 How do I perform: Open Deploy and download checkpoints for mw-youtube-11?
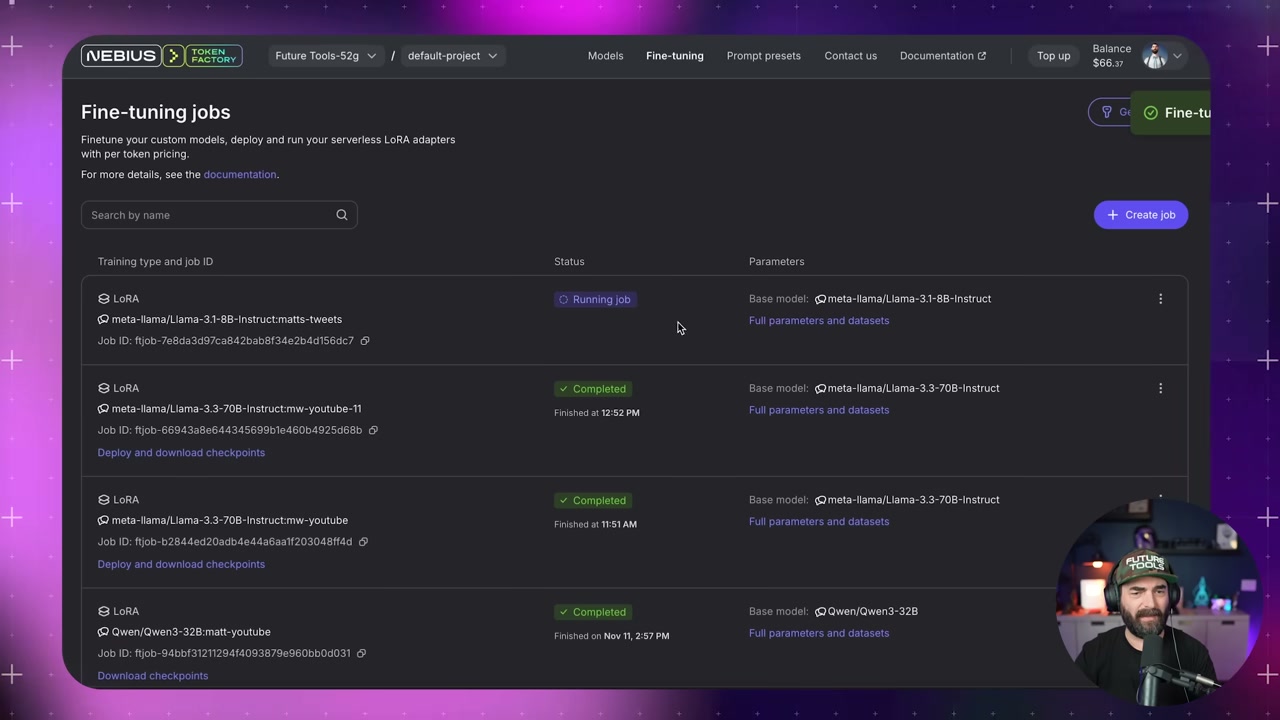(x=181, y=452)
